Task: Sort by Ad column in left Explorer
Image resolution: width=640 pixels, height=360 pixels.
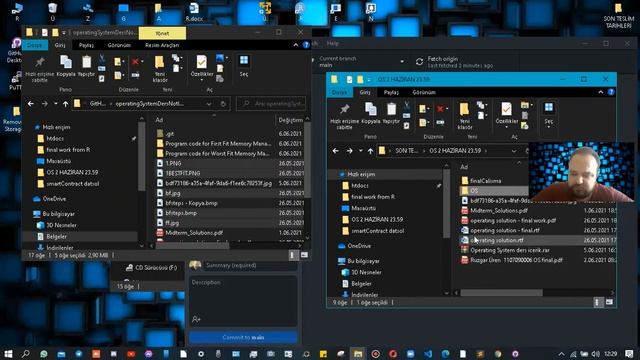Action: 159,120
